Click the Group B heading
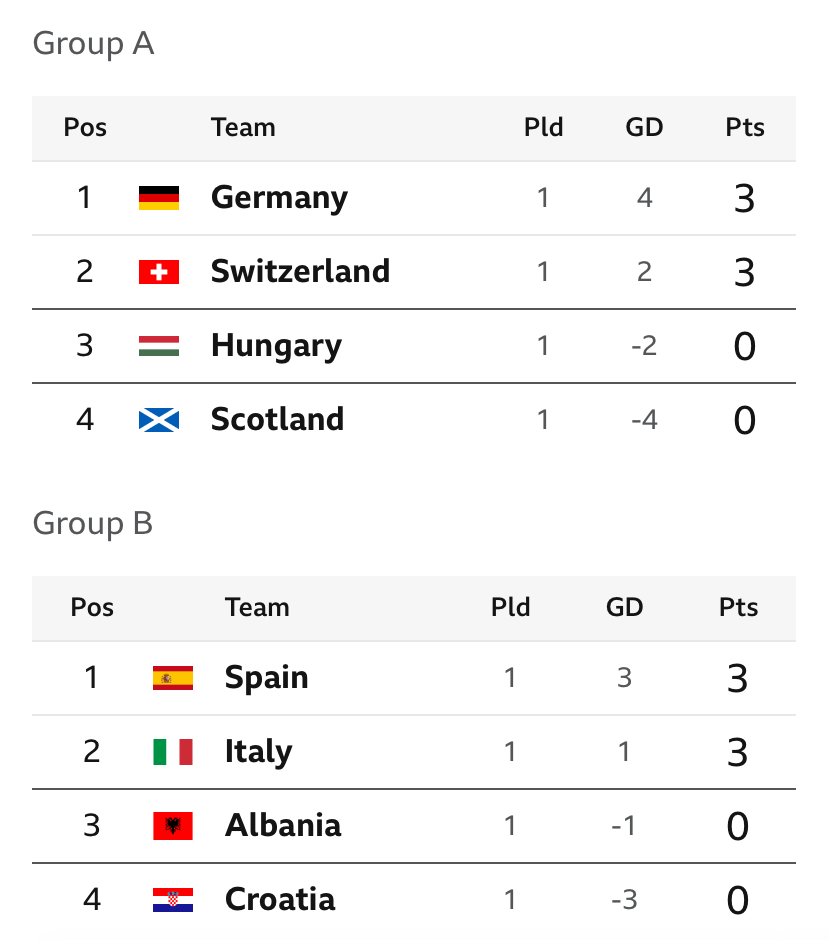Image resolution: width=828 pixels, height=940 pixels. (x=93, y=523)
